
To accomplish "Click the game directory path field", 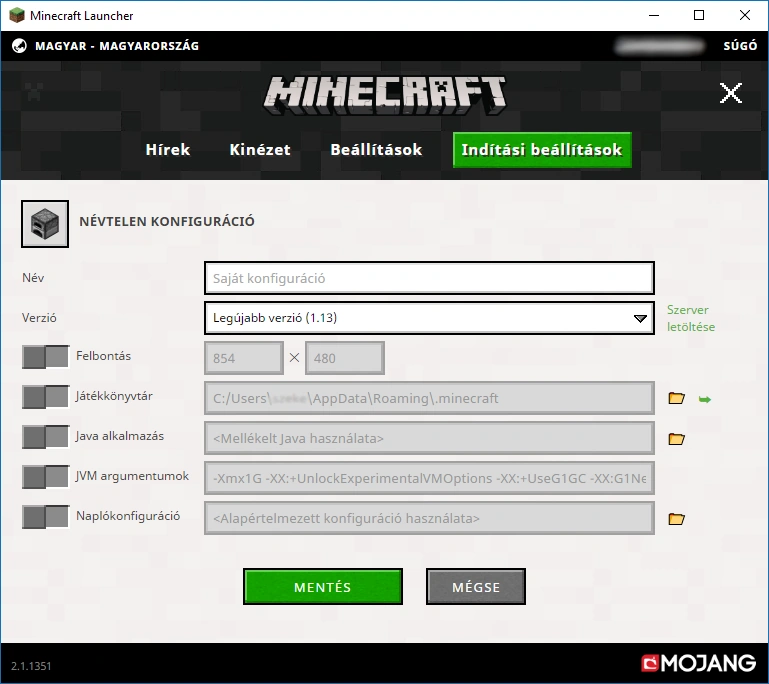I will 429,398.
